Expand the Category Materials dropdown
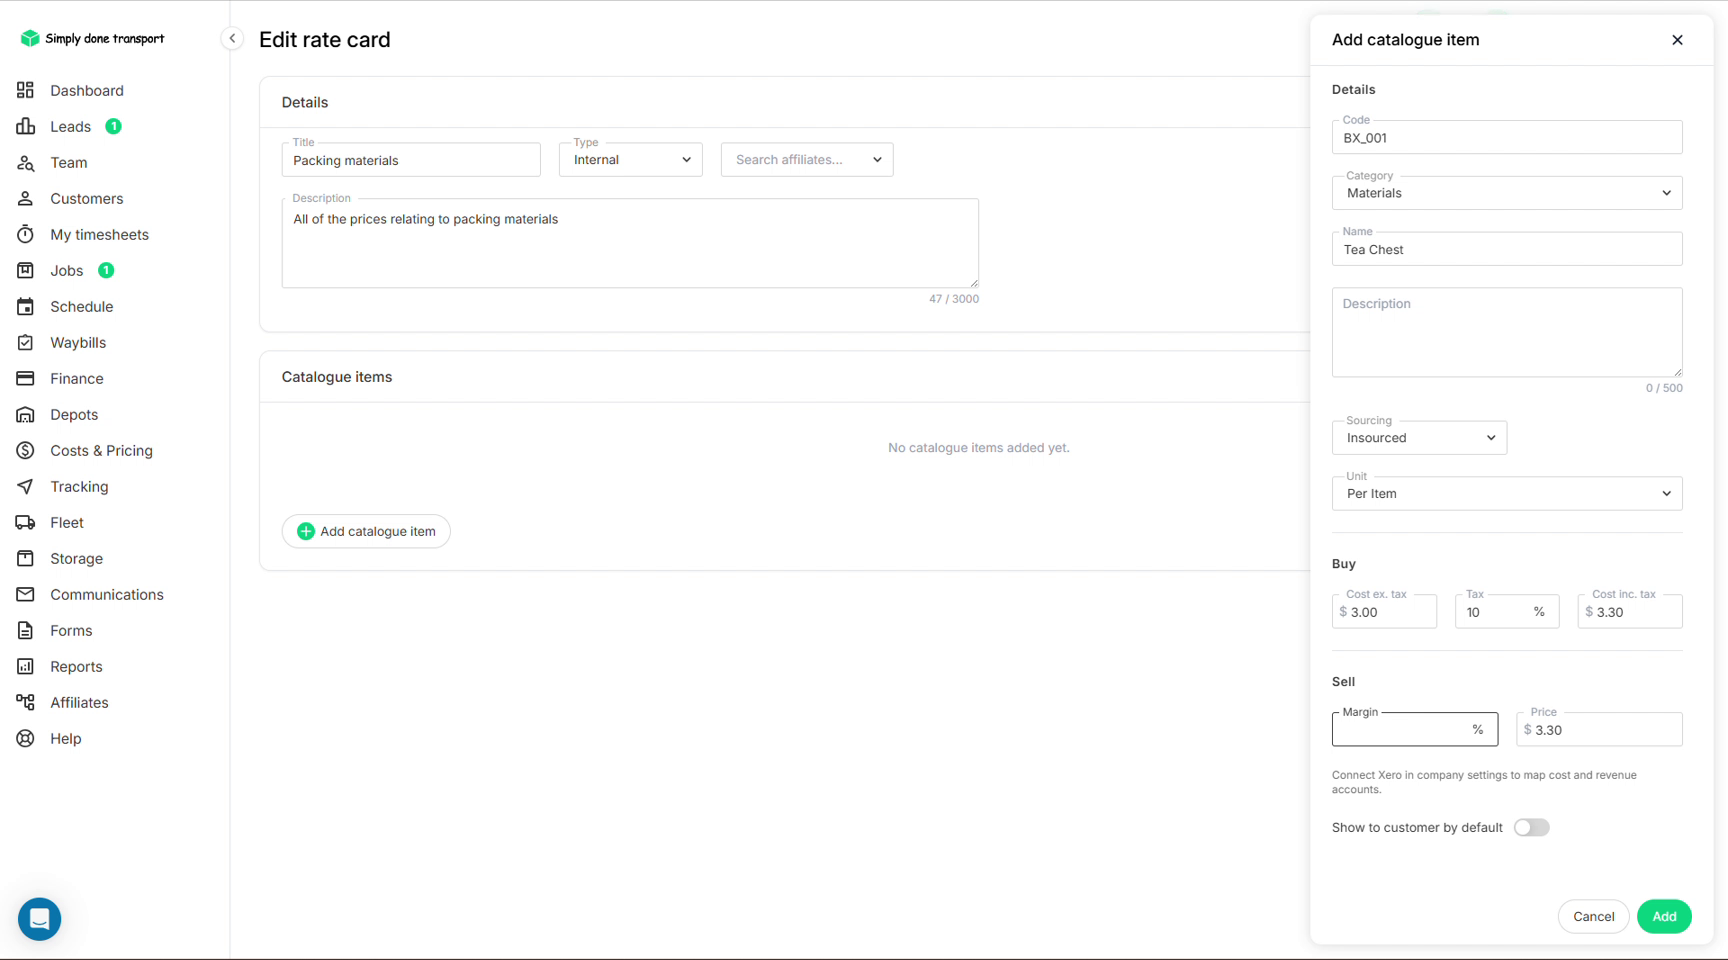This screenshot has height=960, width=1728. click(1507, 193)
